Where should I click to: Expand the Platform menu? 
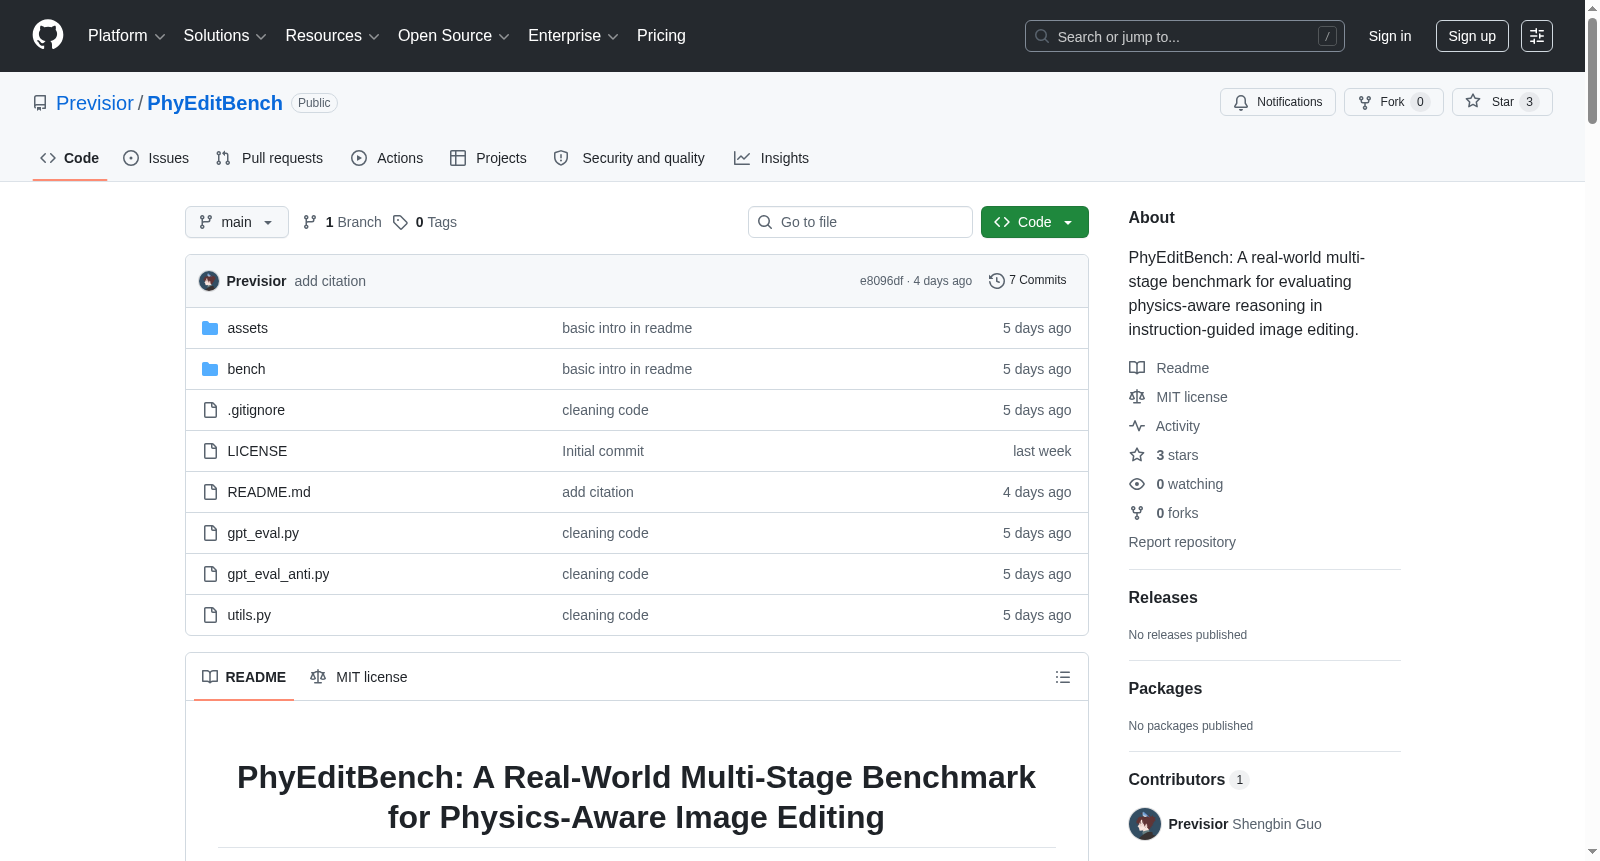[127, 36]
